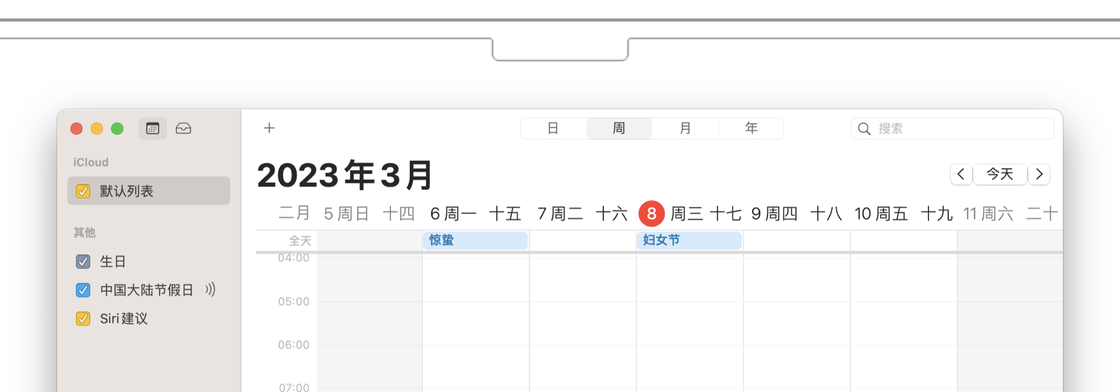Go to previous week arrow
Image resolution: width=1120 pixels, height=392 pixels.
pos(961,174)
